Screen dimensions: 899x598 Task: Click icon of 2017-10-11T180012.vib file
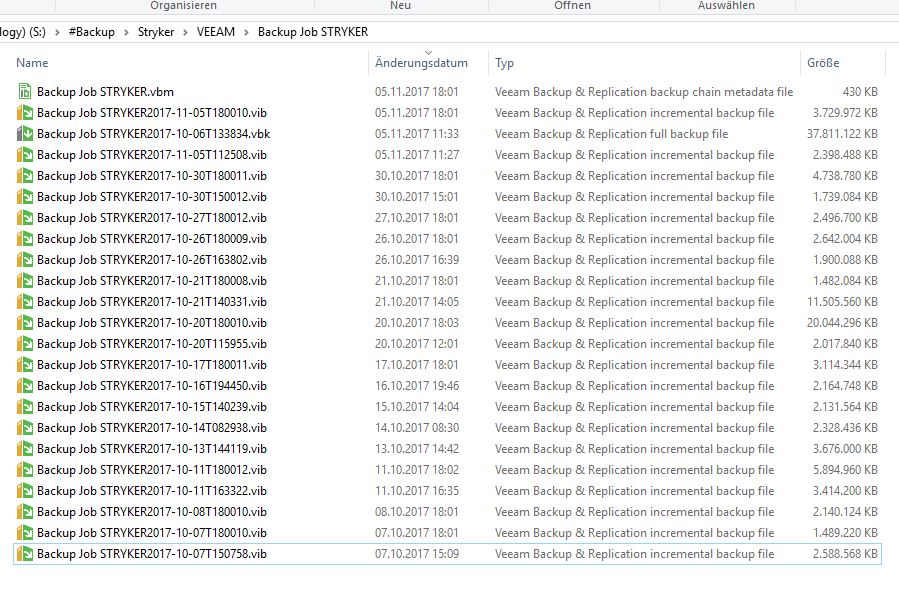pos(25,470)
